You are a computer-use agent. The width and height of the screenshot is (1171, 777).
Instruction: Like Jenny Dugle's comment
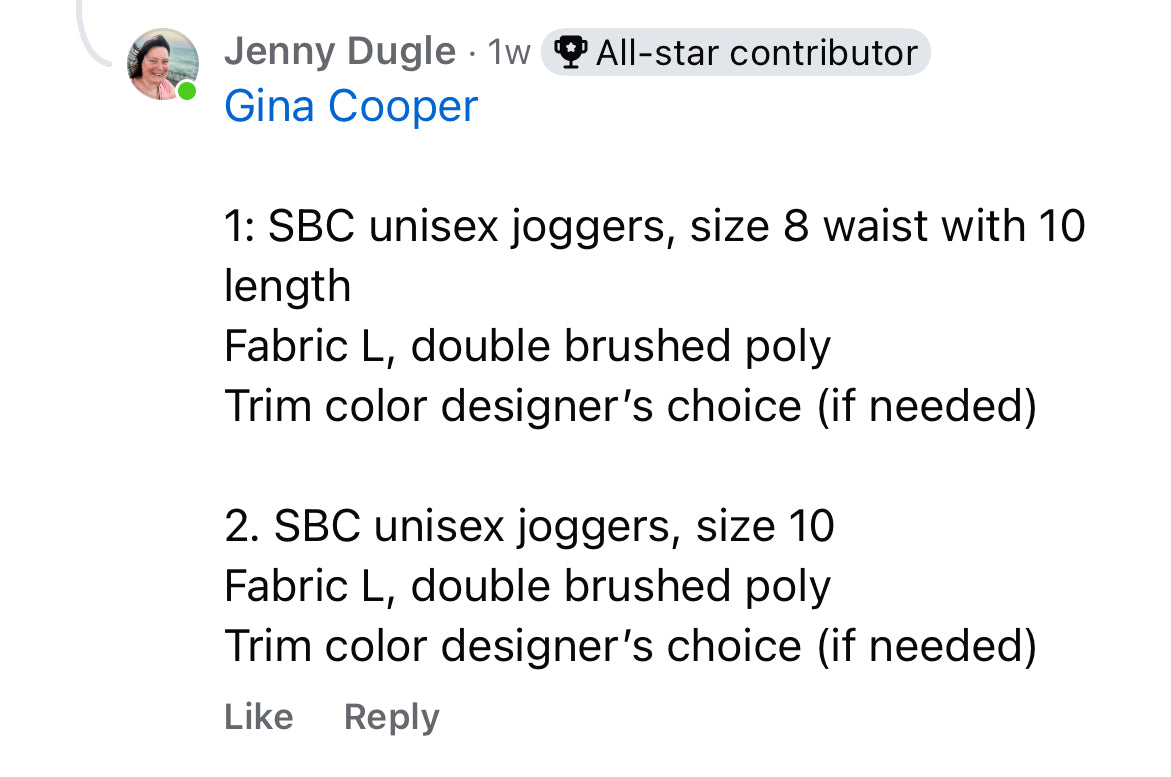[258, 717]
